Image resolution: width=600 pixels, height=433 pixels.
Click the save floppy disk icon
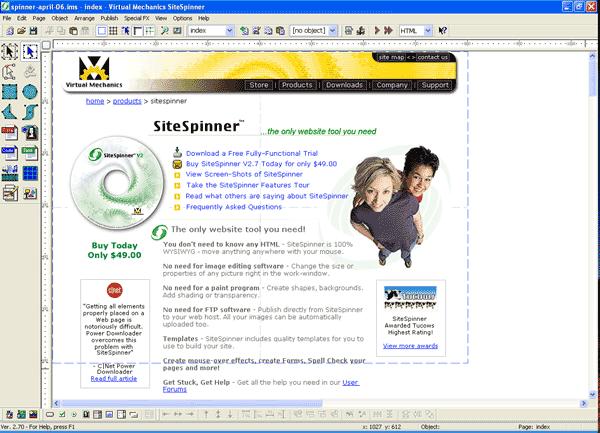(33, 31)
